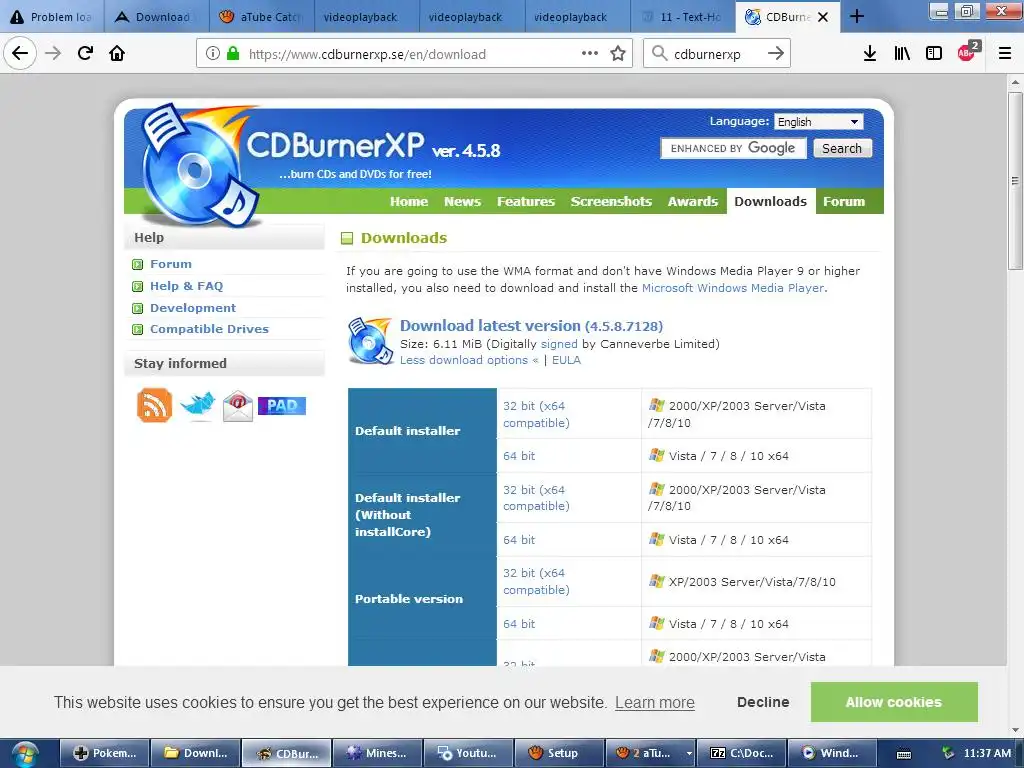Download Default installer 32 bit
Screen dimensions: 1024x768
pos(536,414)
